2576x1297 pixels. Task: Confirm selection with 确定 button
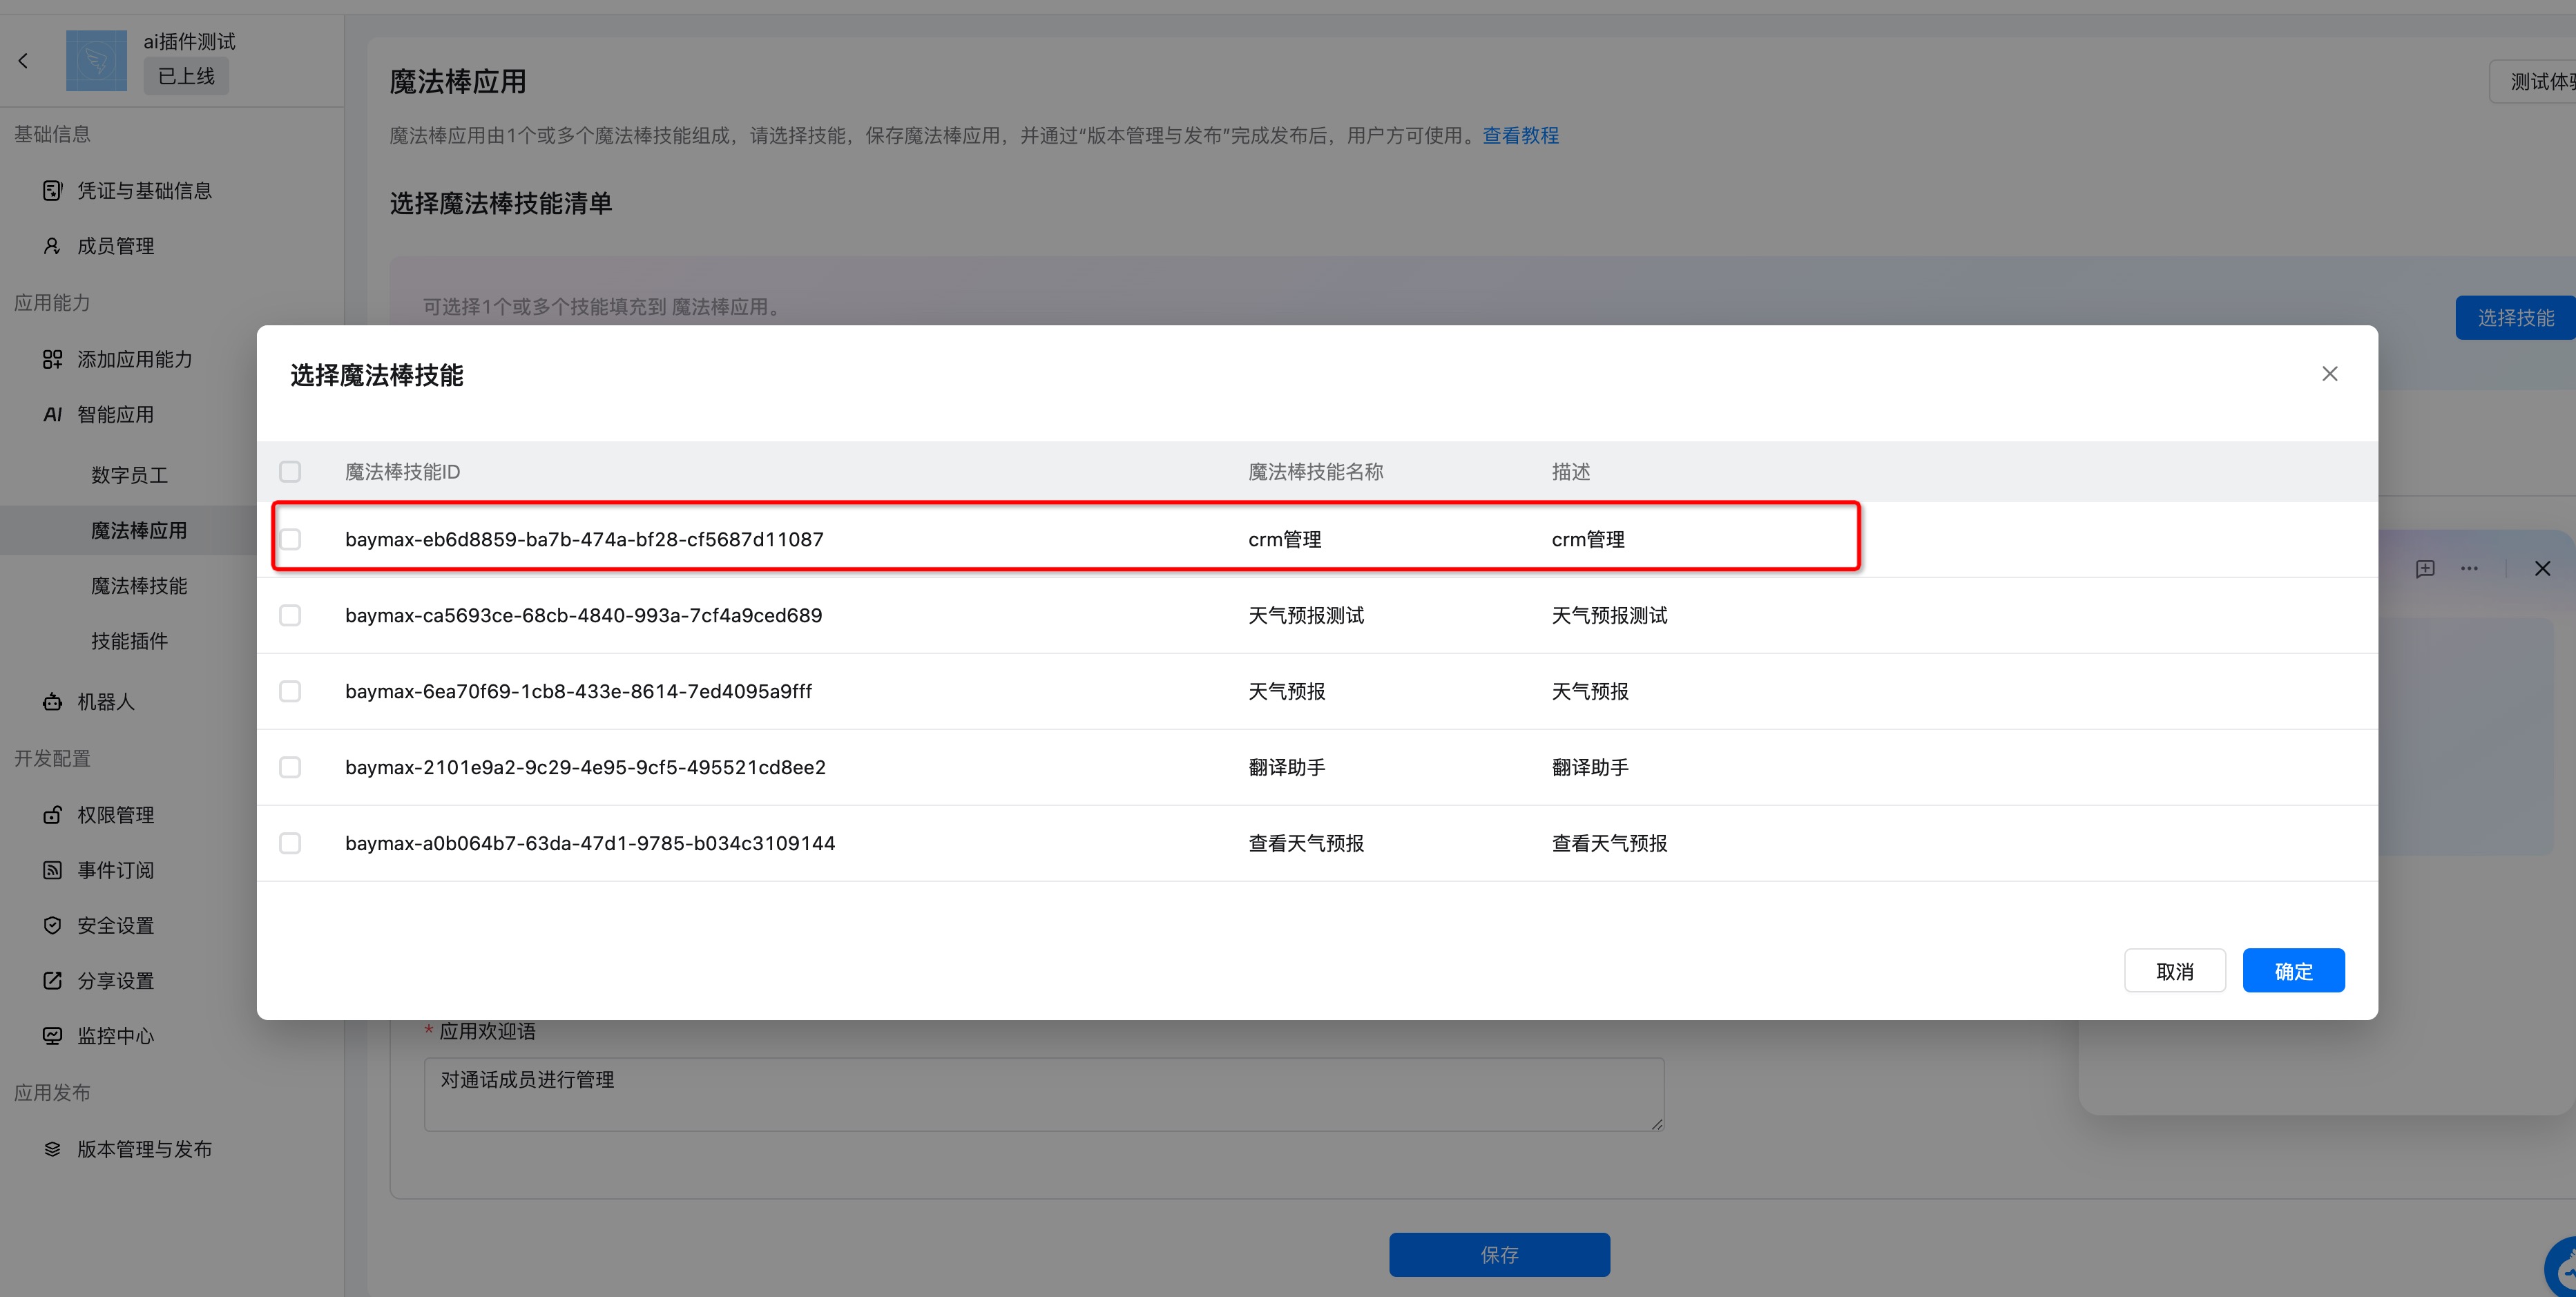click(2294, 971)
